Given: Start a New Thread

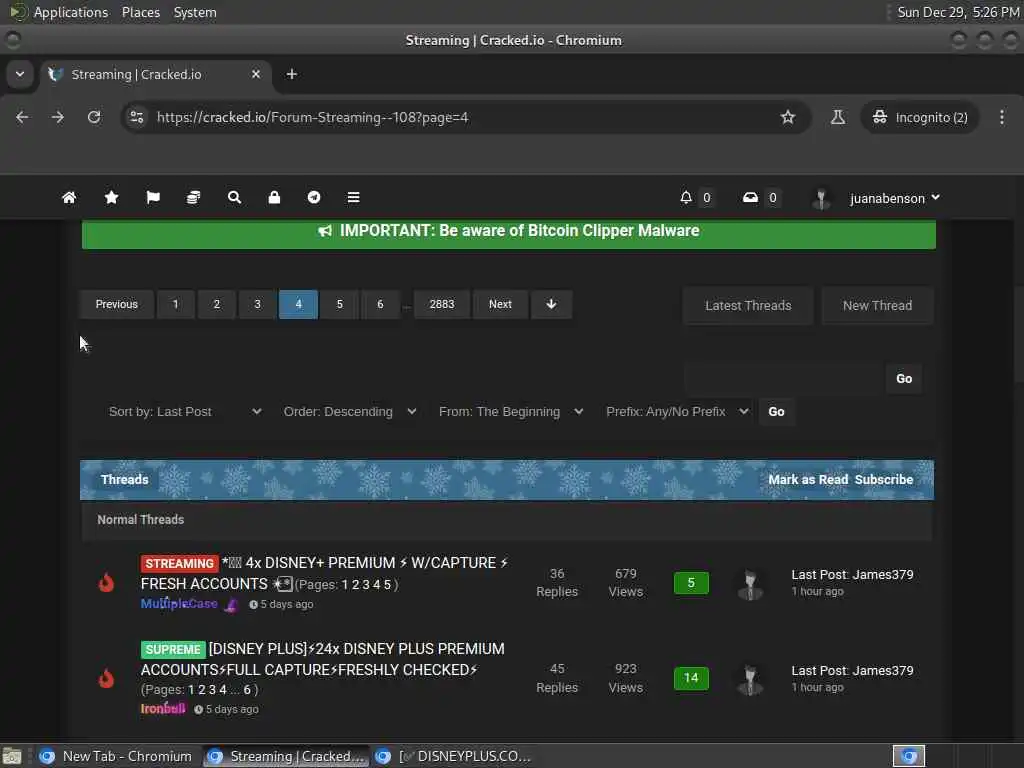Looking at the screenshot, I should [x=877, y=305].
